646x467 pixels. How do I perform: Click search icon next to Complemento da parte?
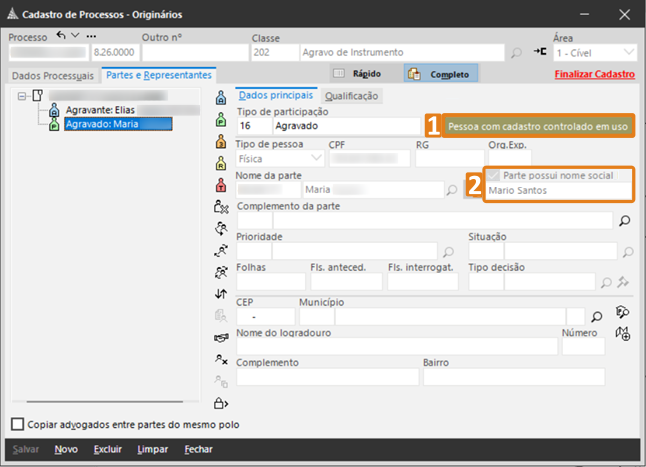click(625, 221)
